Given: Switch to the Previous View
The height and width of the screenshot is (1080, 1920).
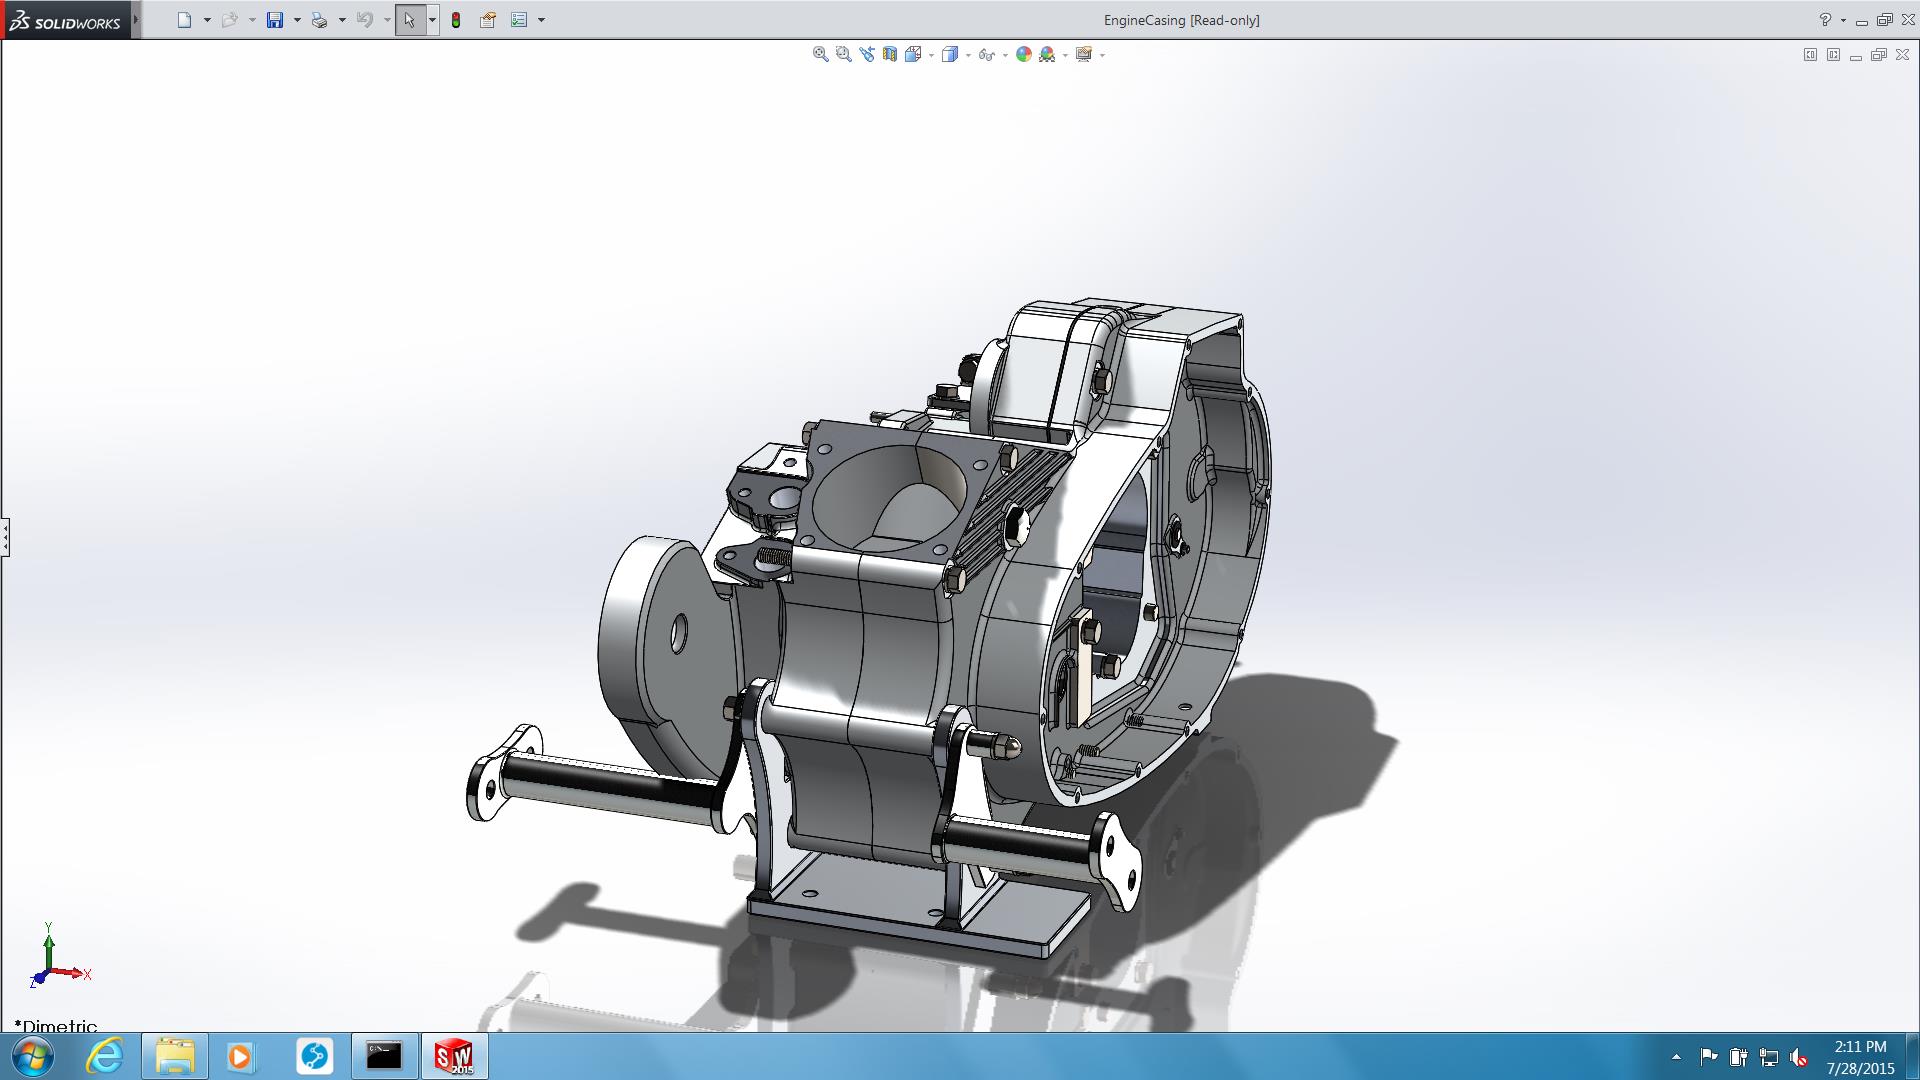Looking at the screenshot, I should [x=866, y=55].
